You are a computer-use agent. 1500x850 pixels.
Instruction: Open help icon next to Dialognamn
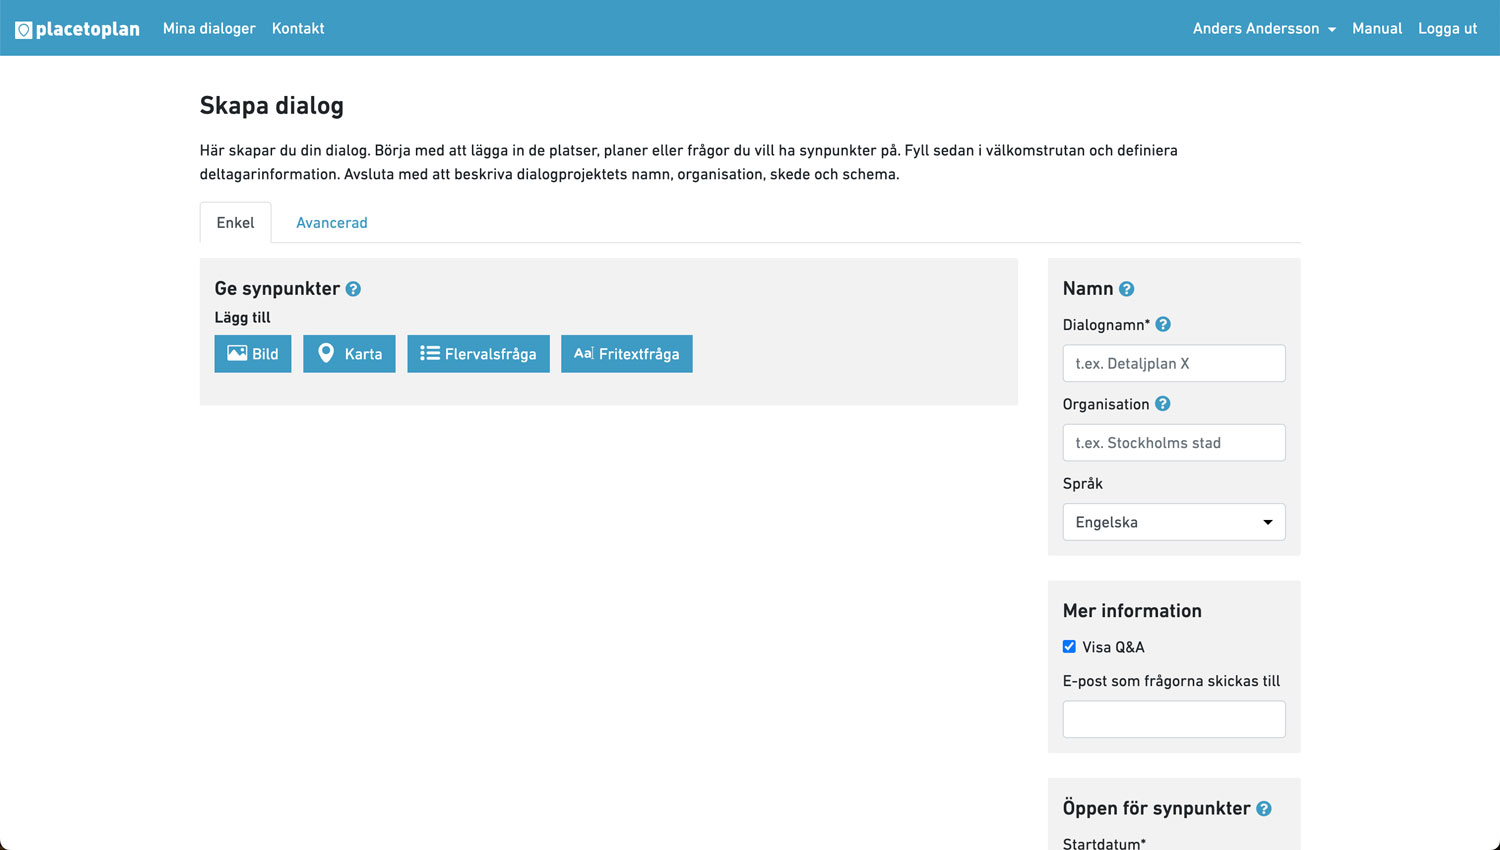pos(1163,325)
